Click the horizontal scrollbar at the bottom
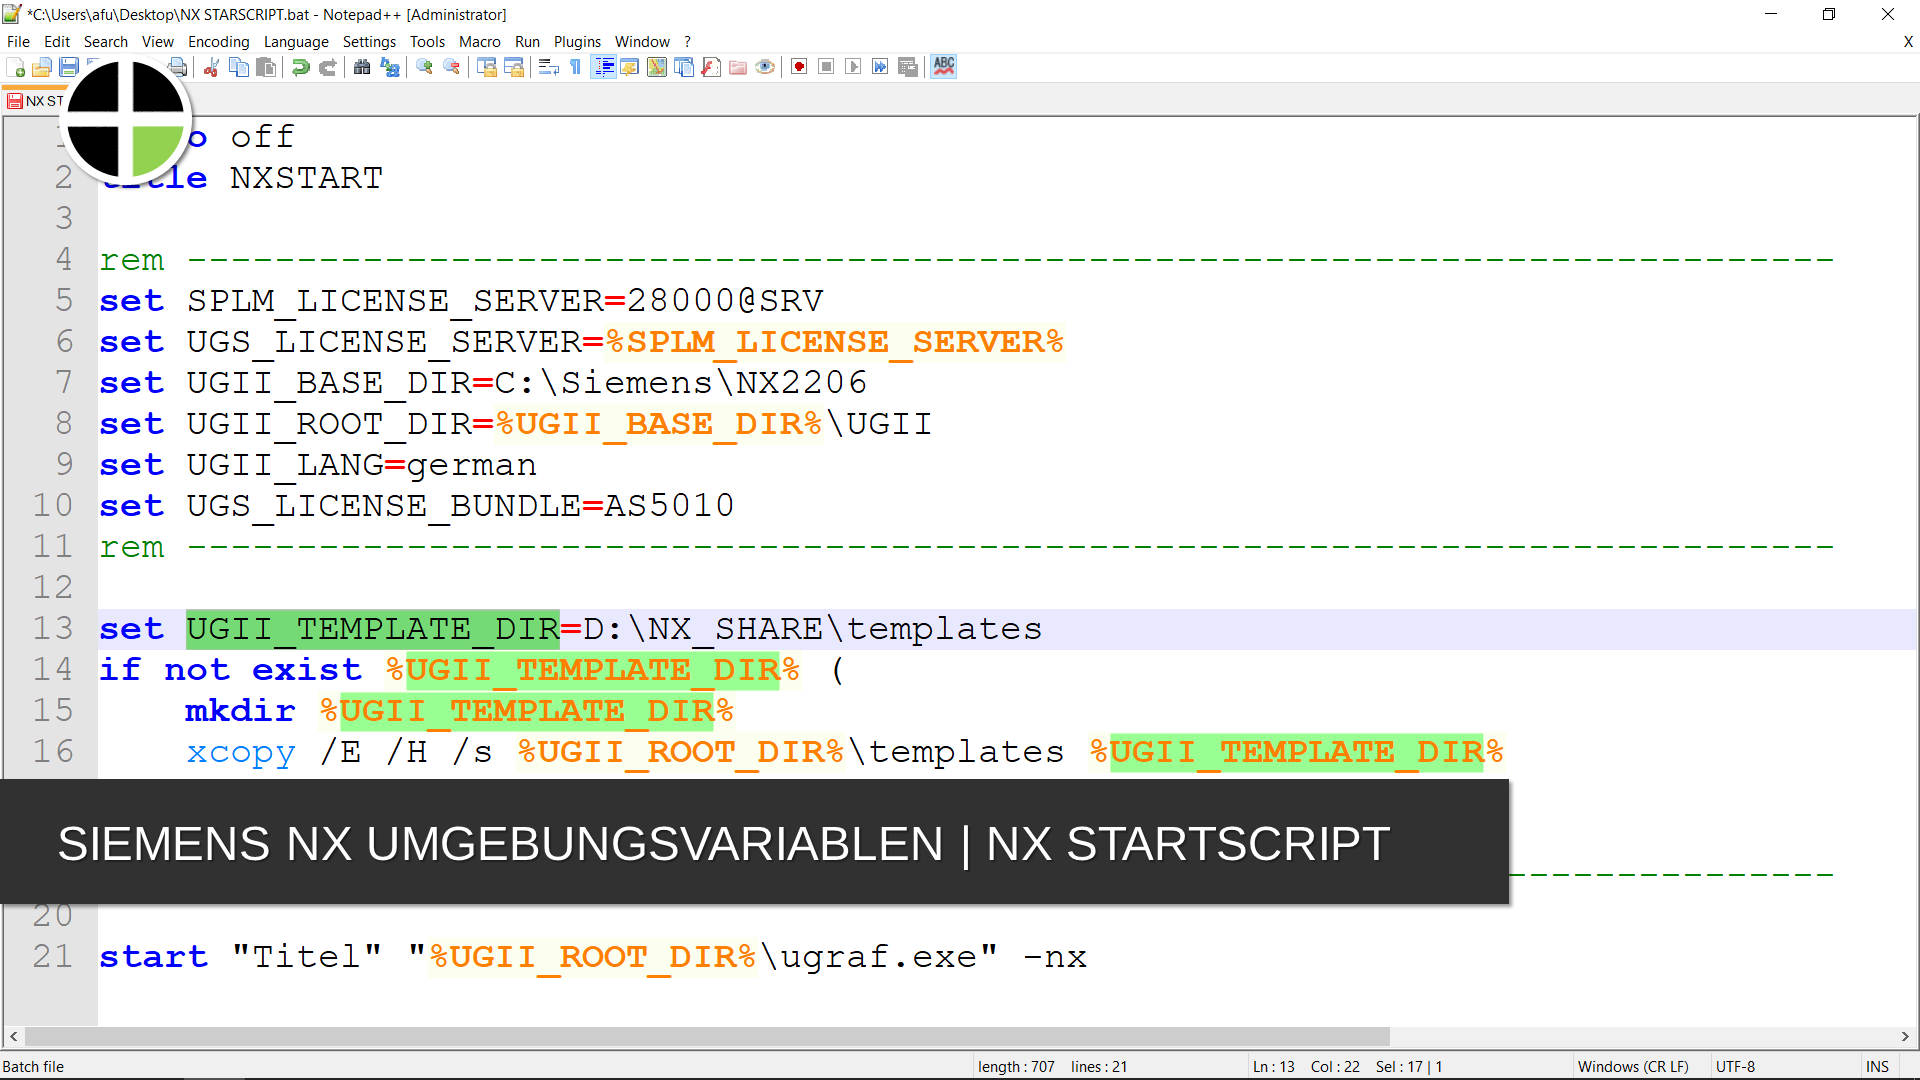Viewport: 1920px width, 1080px height. [700, 1037]
